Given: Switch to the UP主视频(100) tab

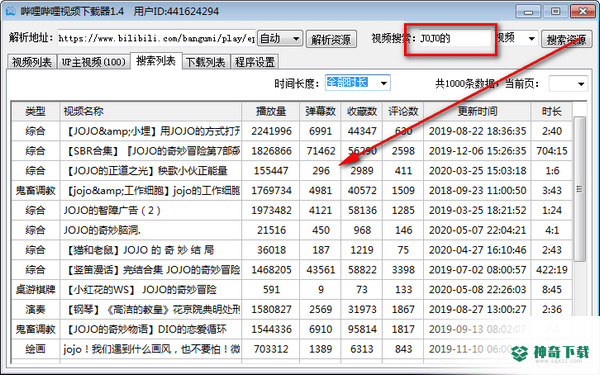Looking at the screenshot, I should [x=93, y=62].
